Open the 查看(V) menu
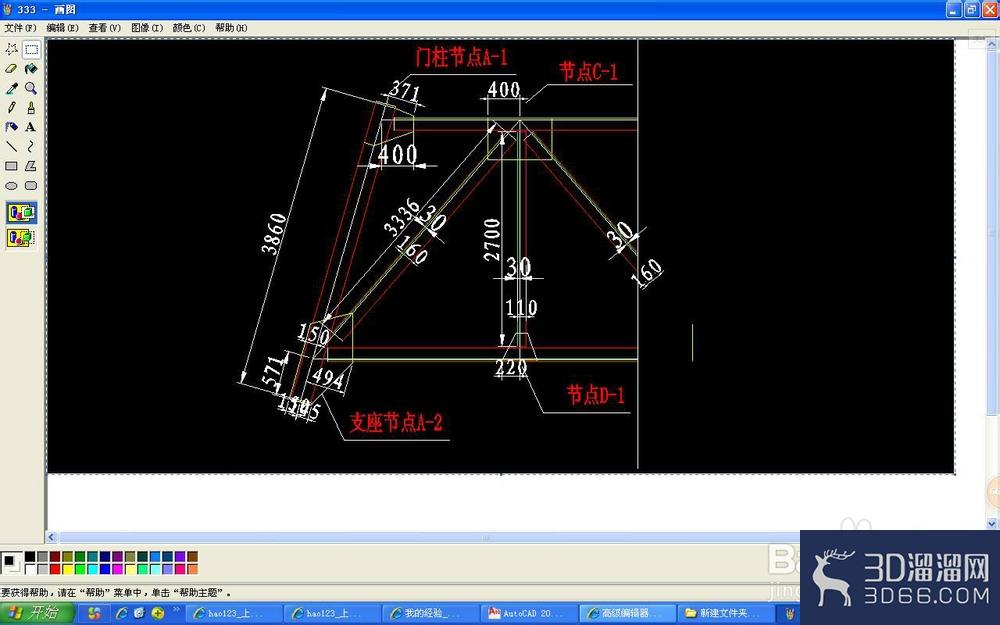The image size is (1000, 625). 105,28
